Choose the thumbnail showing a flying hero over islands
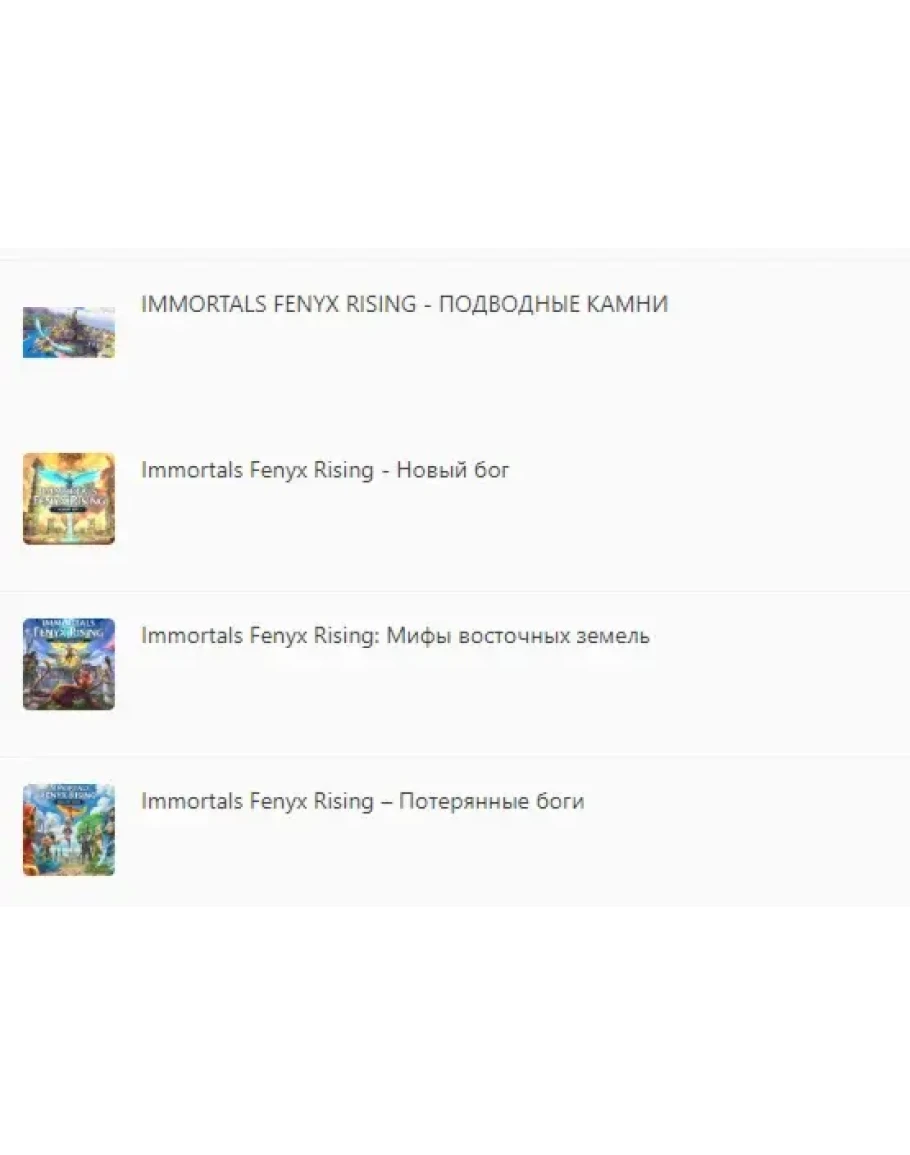Viewport: 910px width, 1155px height. [69, 332]
